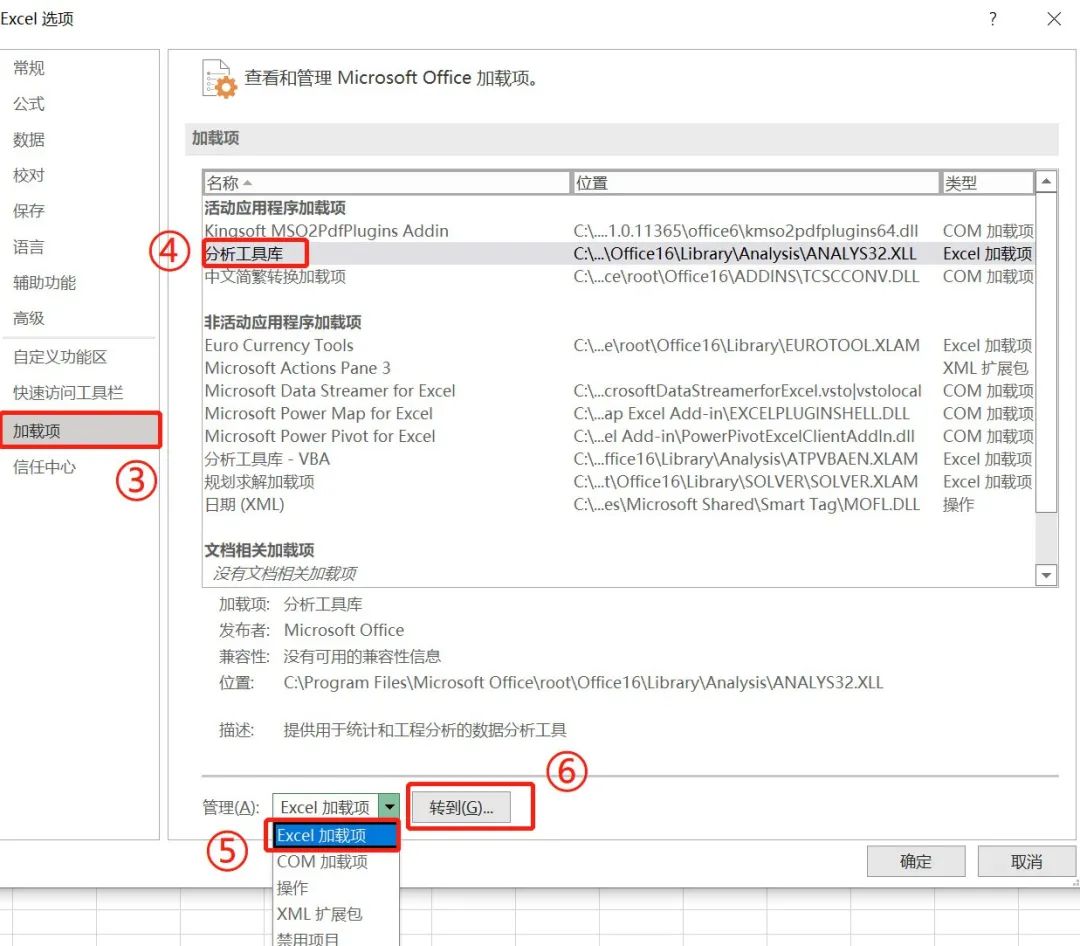Select the 日期 (XML) add-in row
The height and width of the screenshot is (946, 1080).
(x=619, y=504)
